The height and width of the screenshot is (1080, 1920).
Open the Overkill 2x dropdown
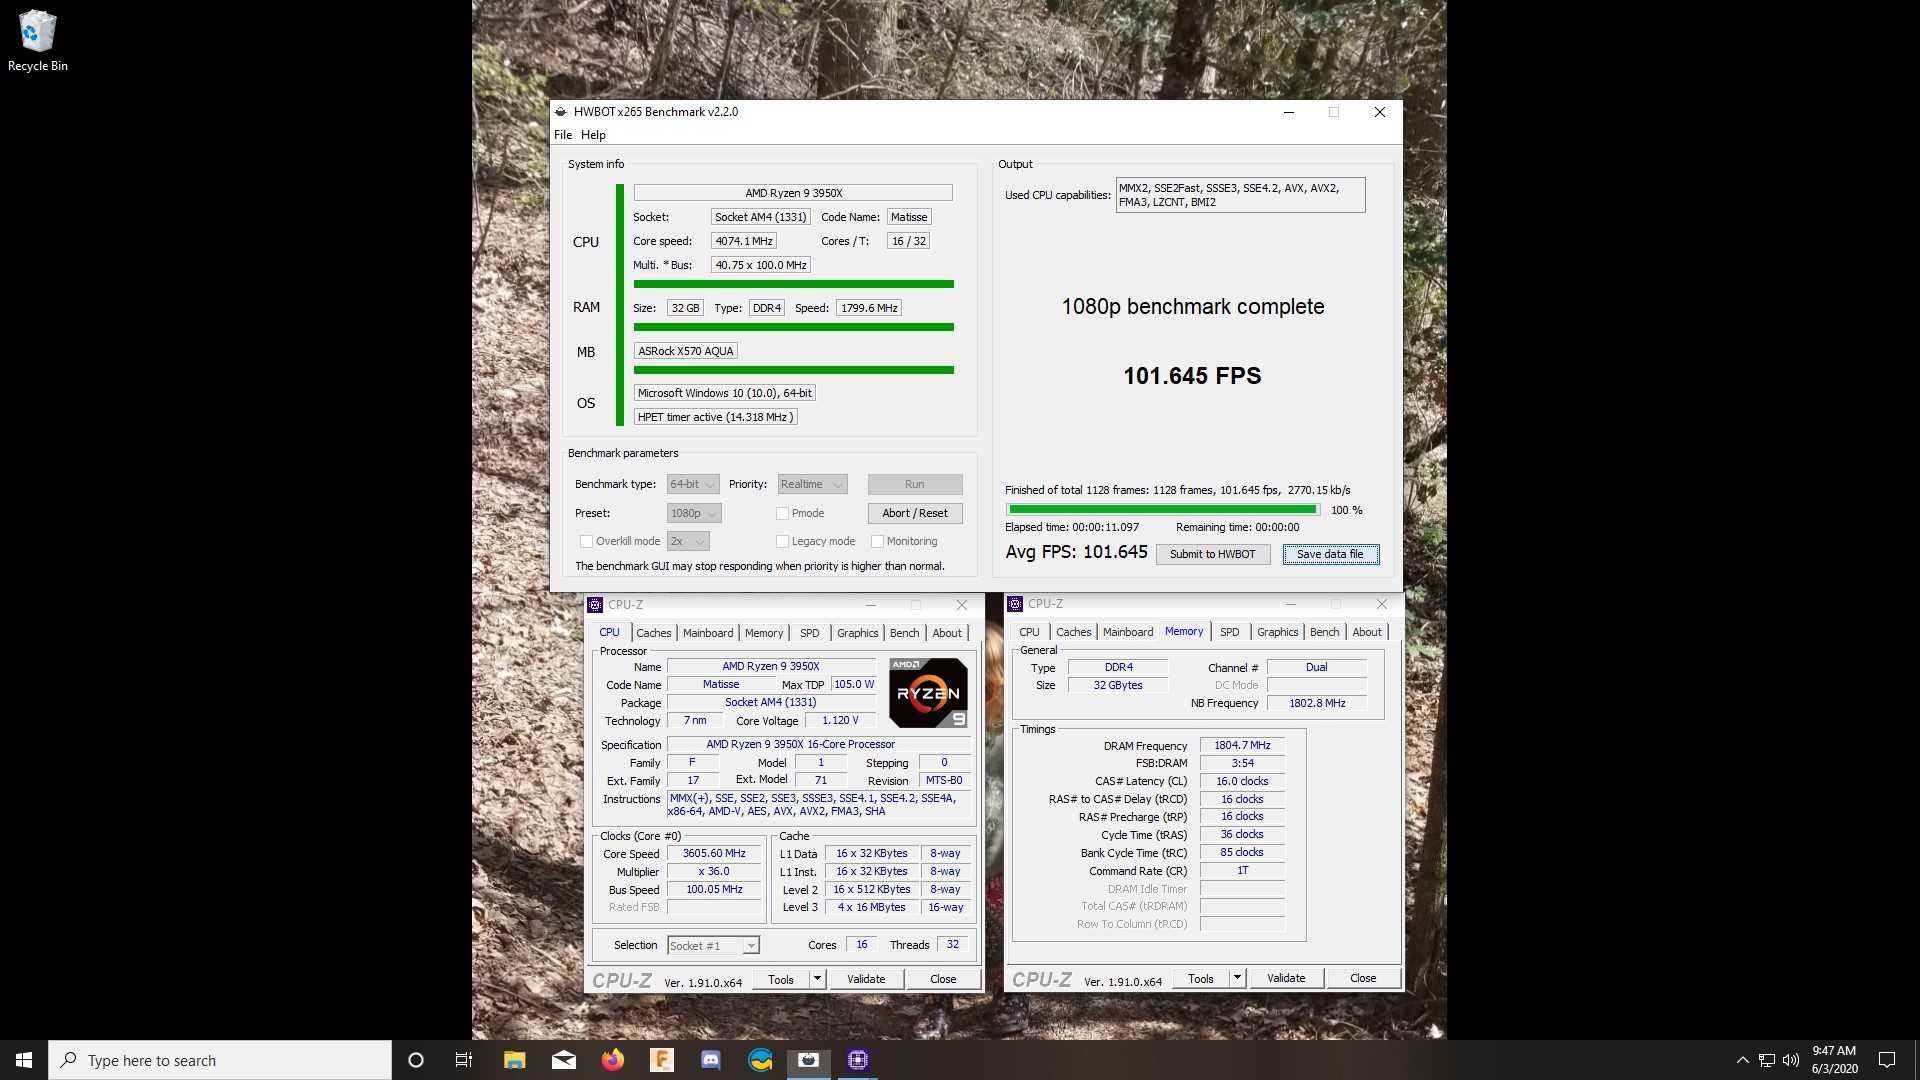688,541
